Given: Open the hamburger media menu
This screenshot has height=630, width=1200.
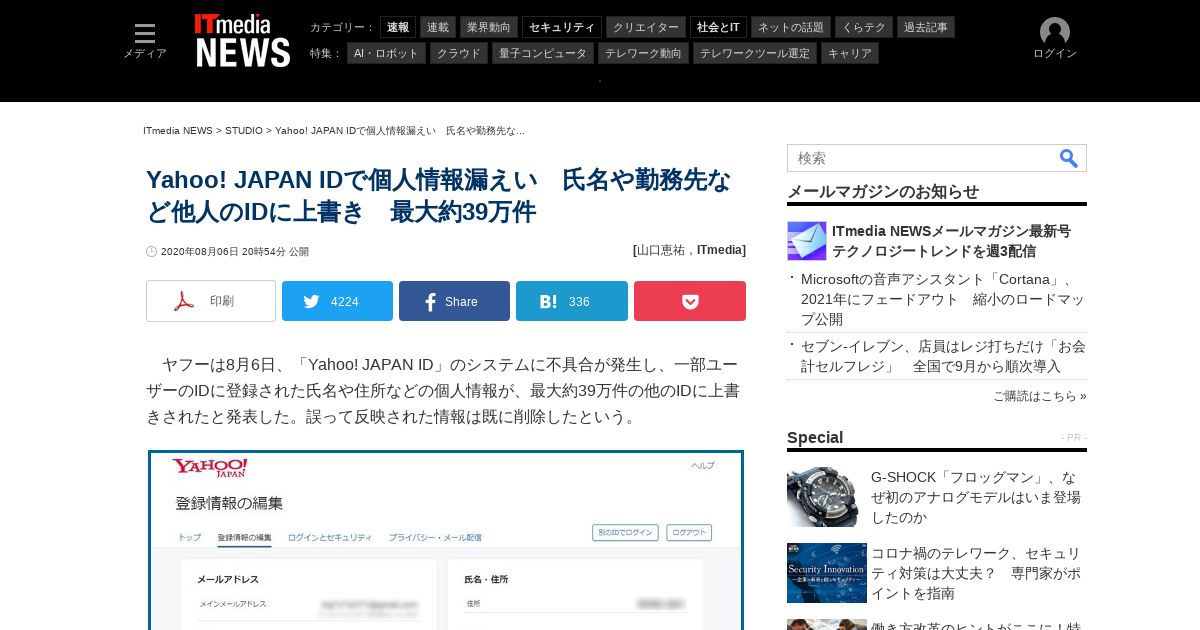Looking at the screenshot, I should (145, 34).
